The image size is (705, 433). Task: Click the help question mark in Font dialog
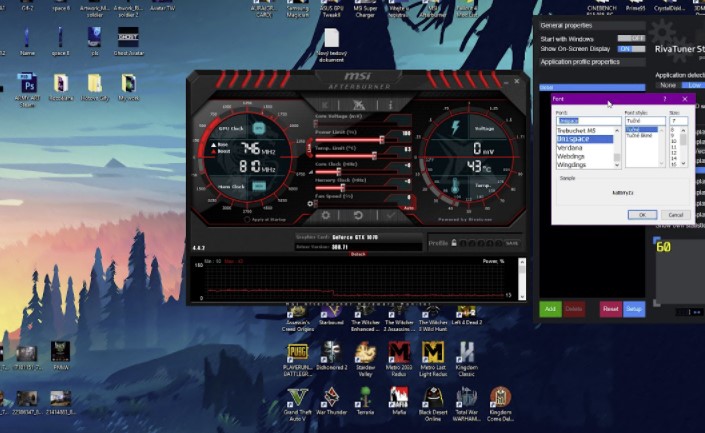[665, 99]
